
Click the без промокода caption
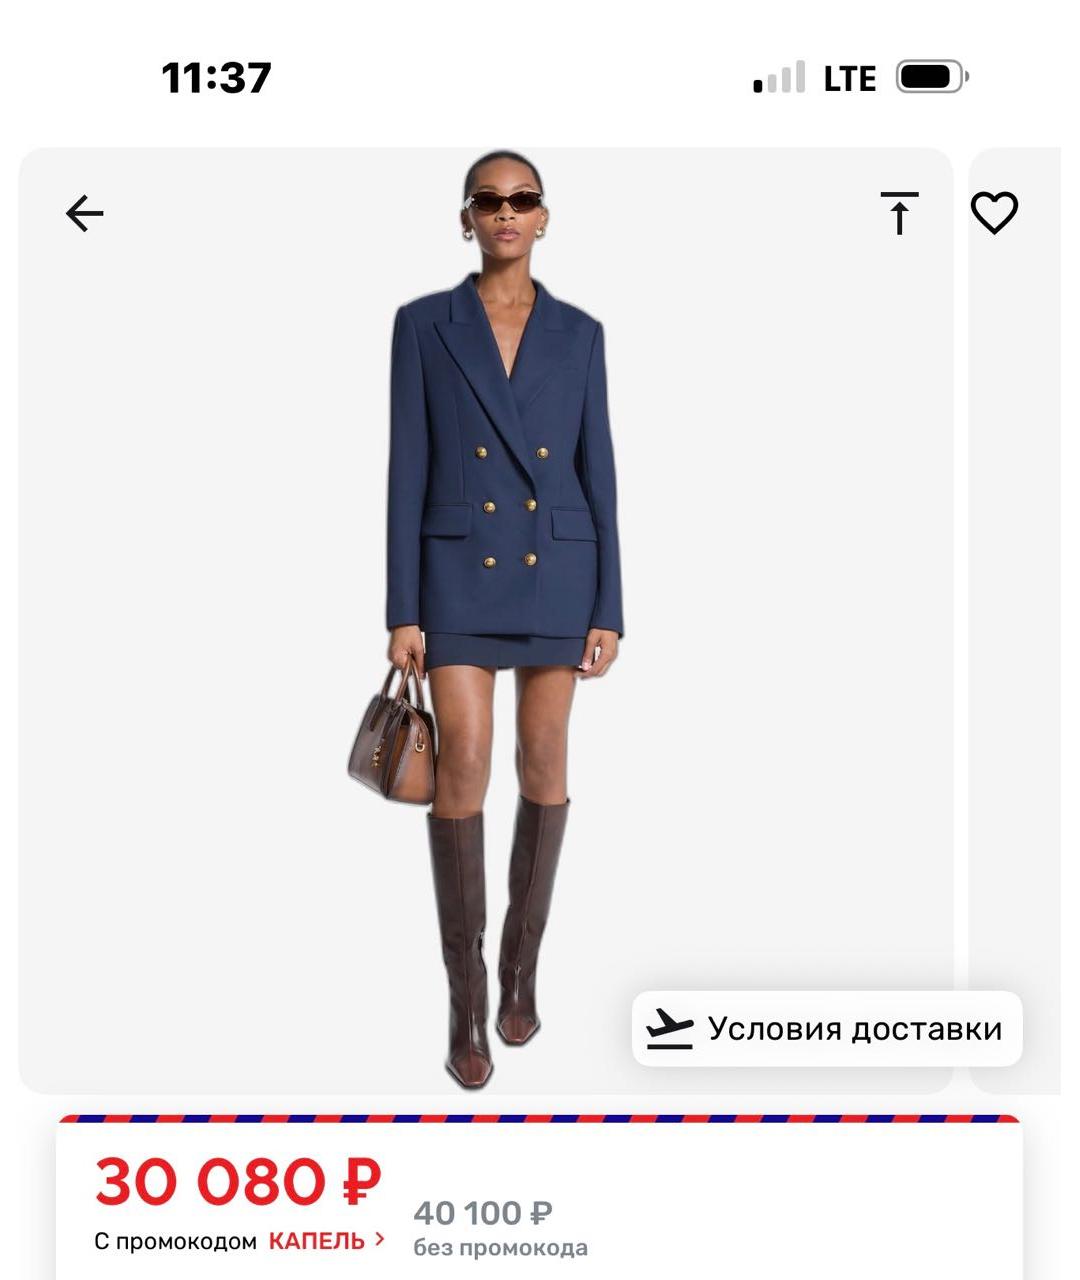click(x=500, y=1248)
